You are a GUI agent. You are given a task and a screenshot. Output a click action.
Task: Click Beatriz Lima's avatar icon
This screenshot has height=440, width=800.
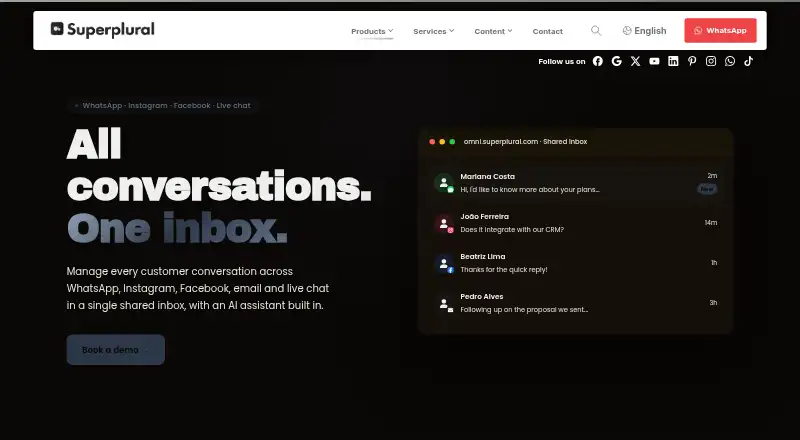pos(444,263)
